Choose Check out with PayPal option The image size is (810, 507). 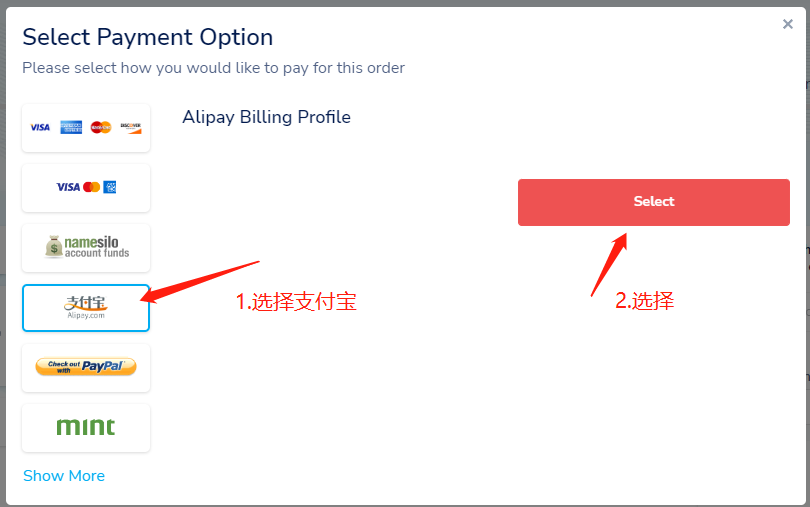86,367
